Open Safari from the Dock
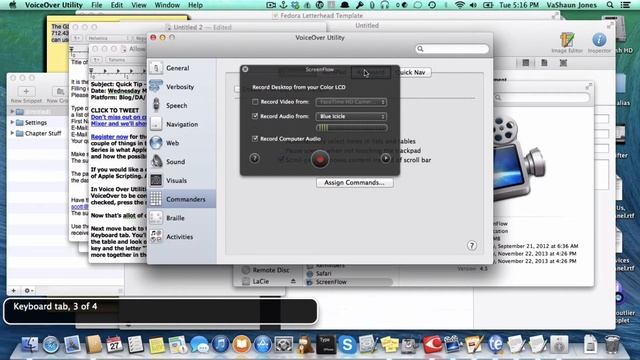640x360 pixels. (x=51, y=345)
